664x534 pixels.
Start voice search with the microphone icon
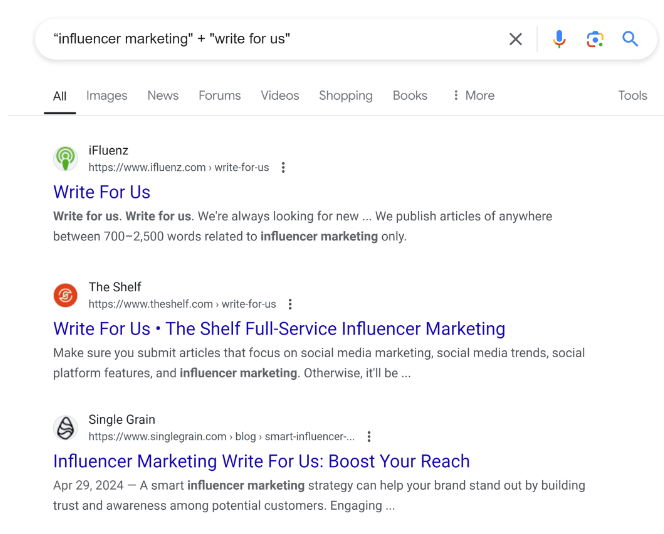point(559,39)
